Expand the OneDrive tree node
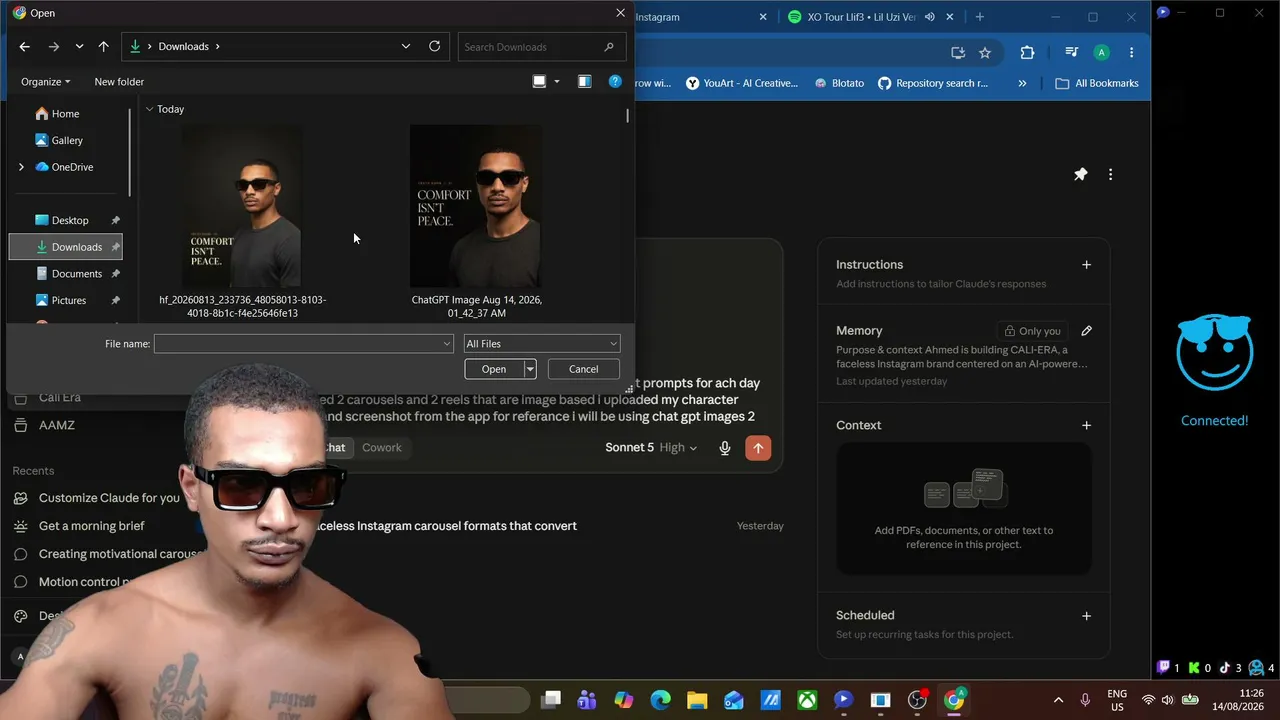 [21, 167]
